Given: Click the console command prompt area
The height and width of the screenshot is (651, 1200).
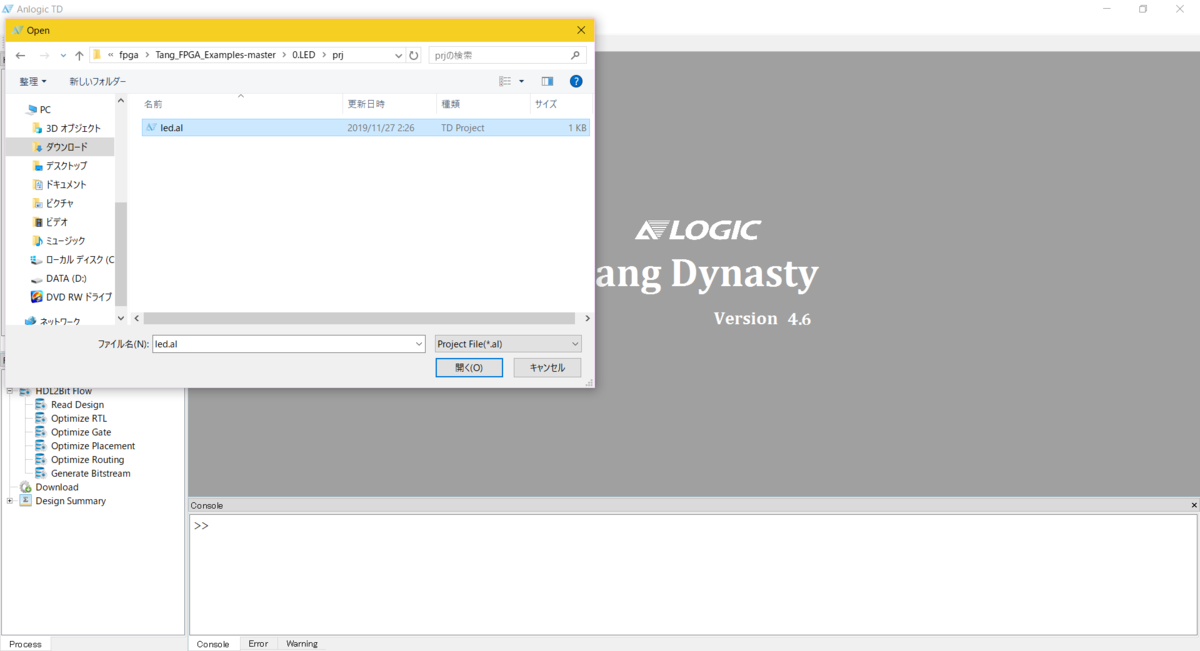Looking at the screenshot, I should coord(693,574).
